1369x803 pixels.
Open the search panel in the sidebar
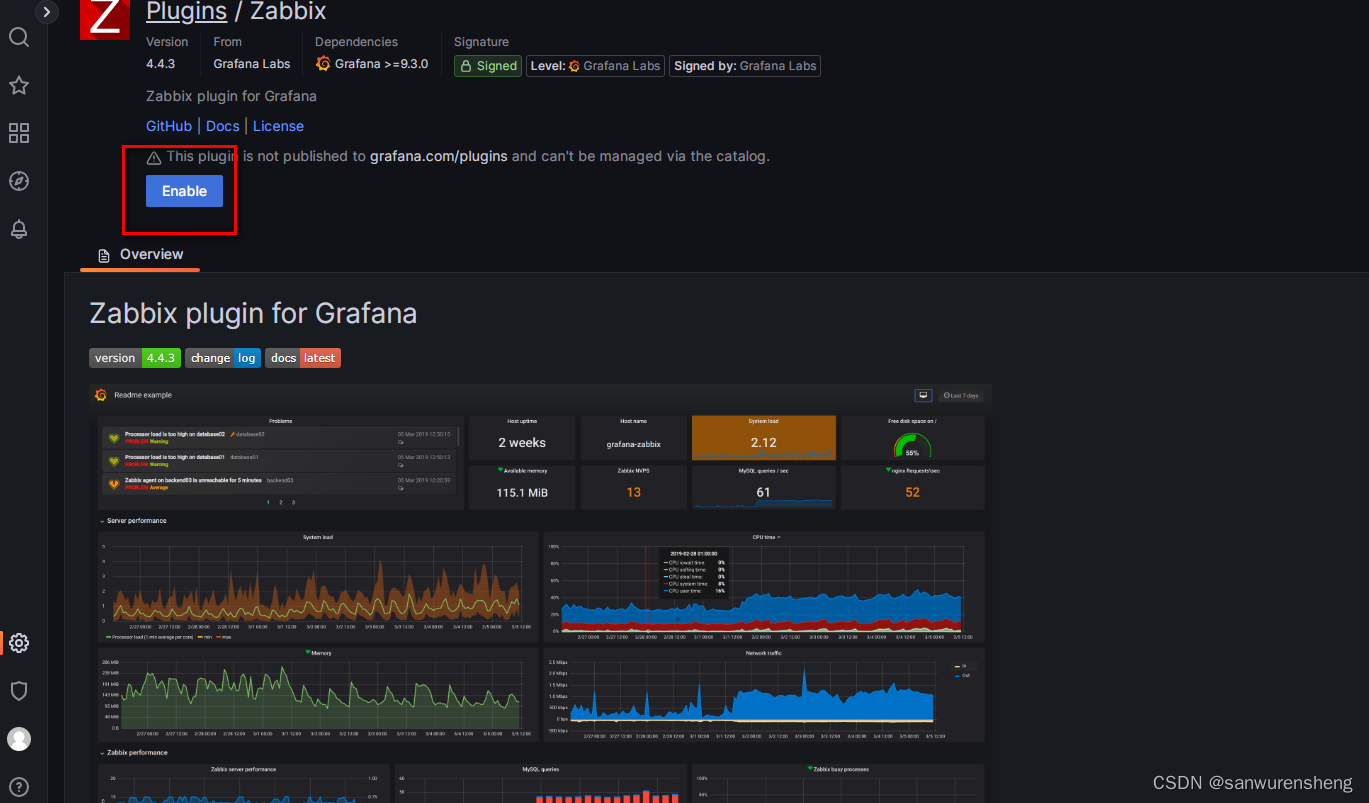(x=18, y=37)
